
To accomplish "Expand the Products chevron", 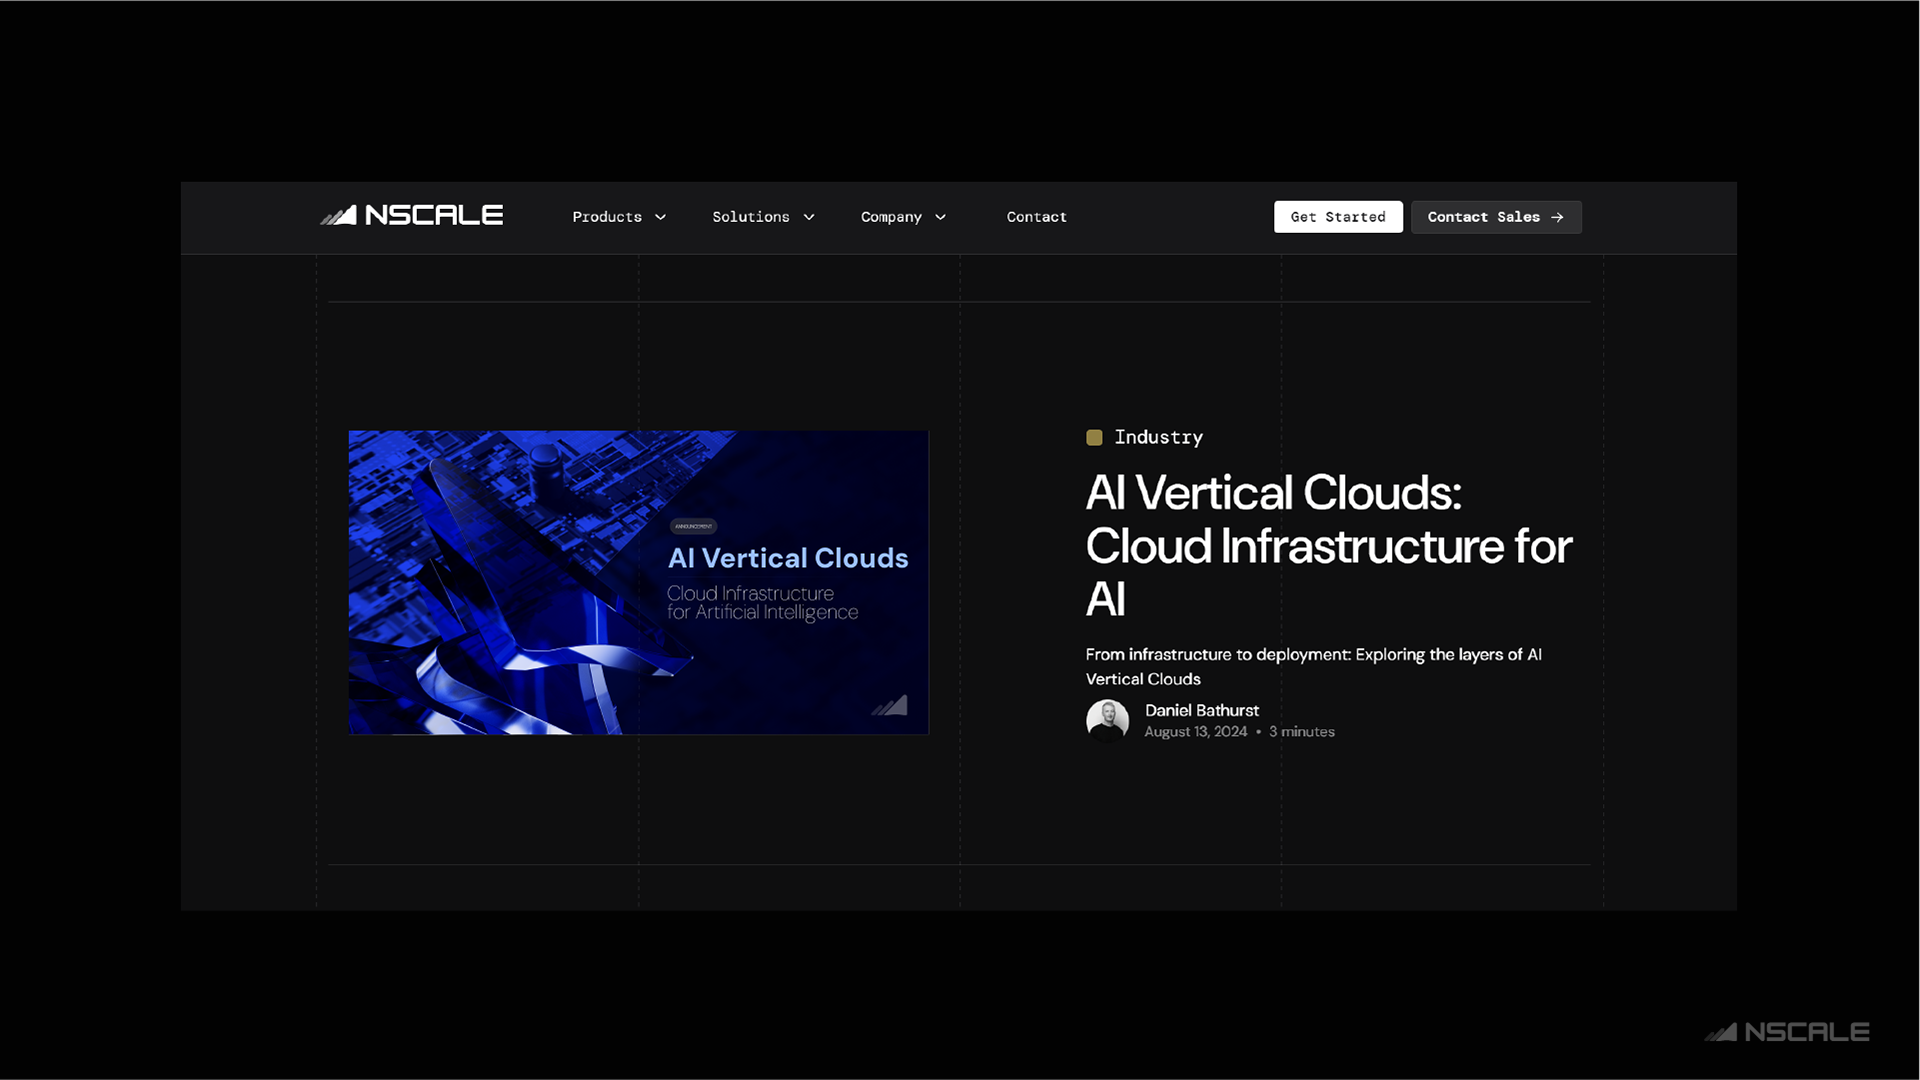I will point(660,217).
